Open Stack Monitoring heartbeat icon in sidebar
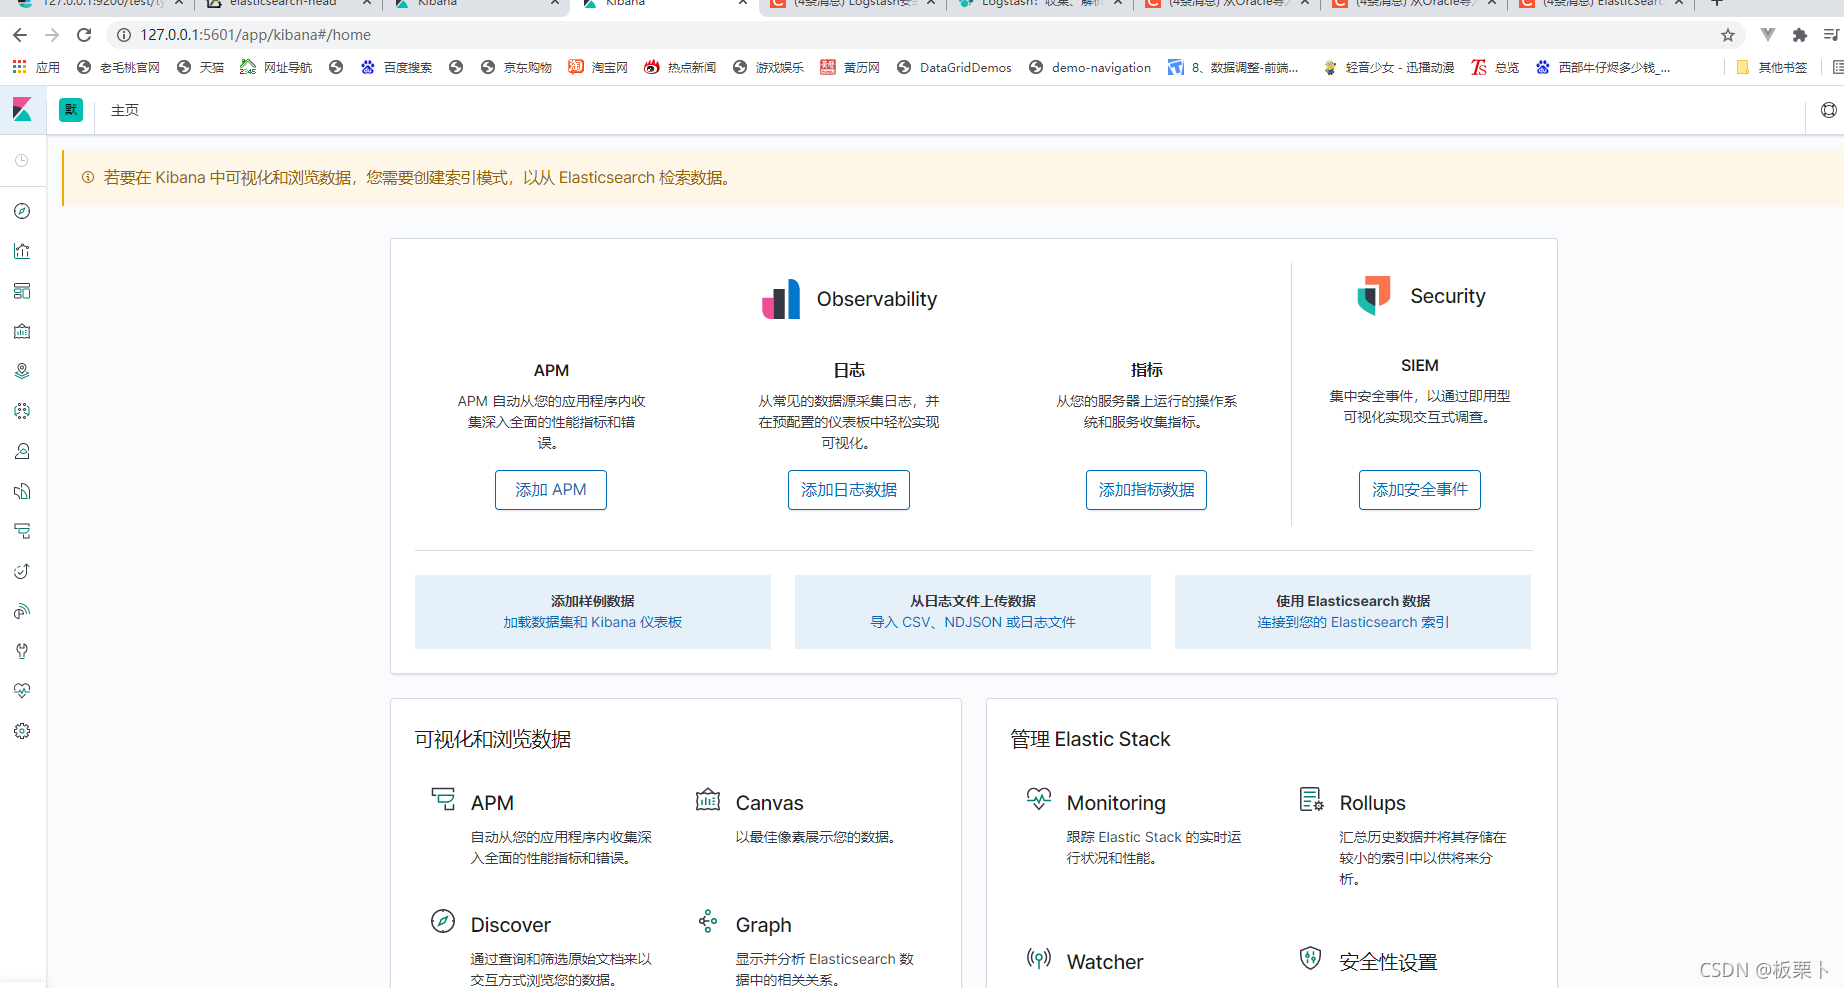 pos(22,691)
